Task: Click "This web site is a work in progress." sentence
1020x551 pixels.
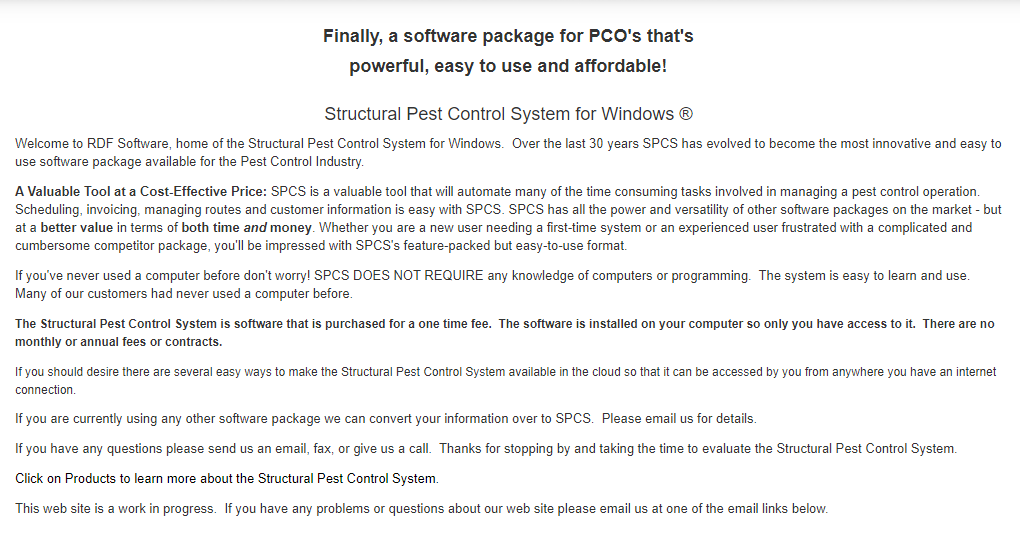Action: pos(115,509)
